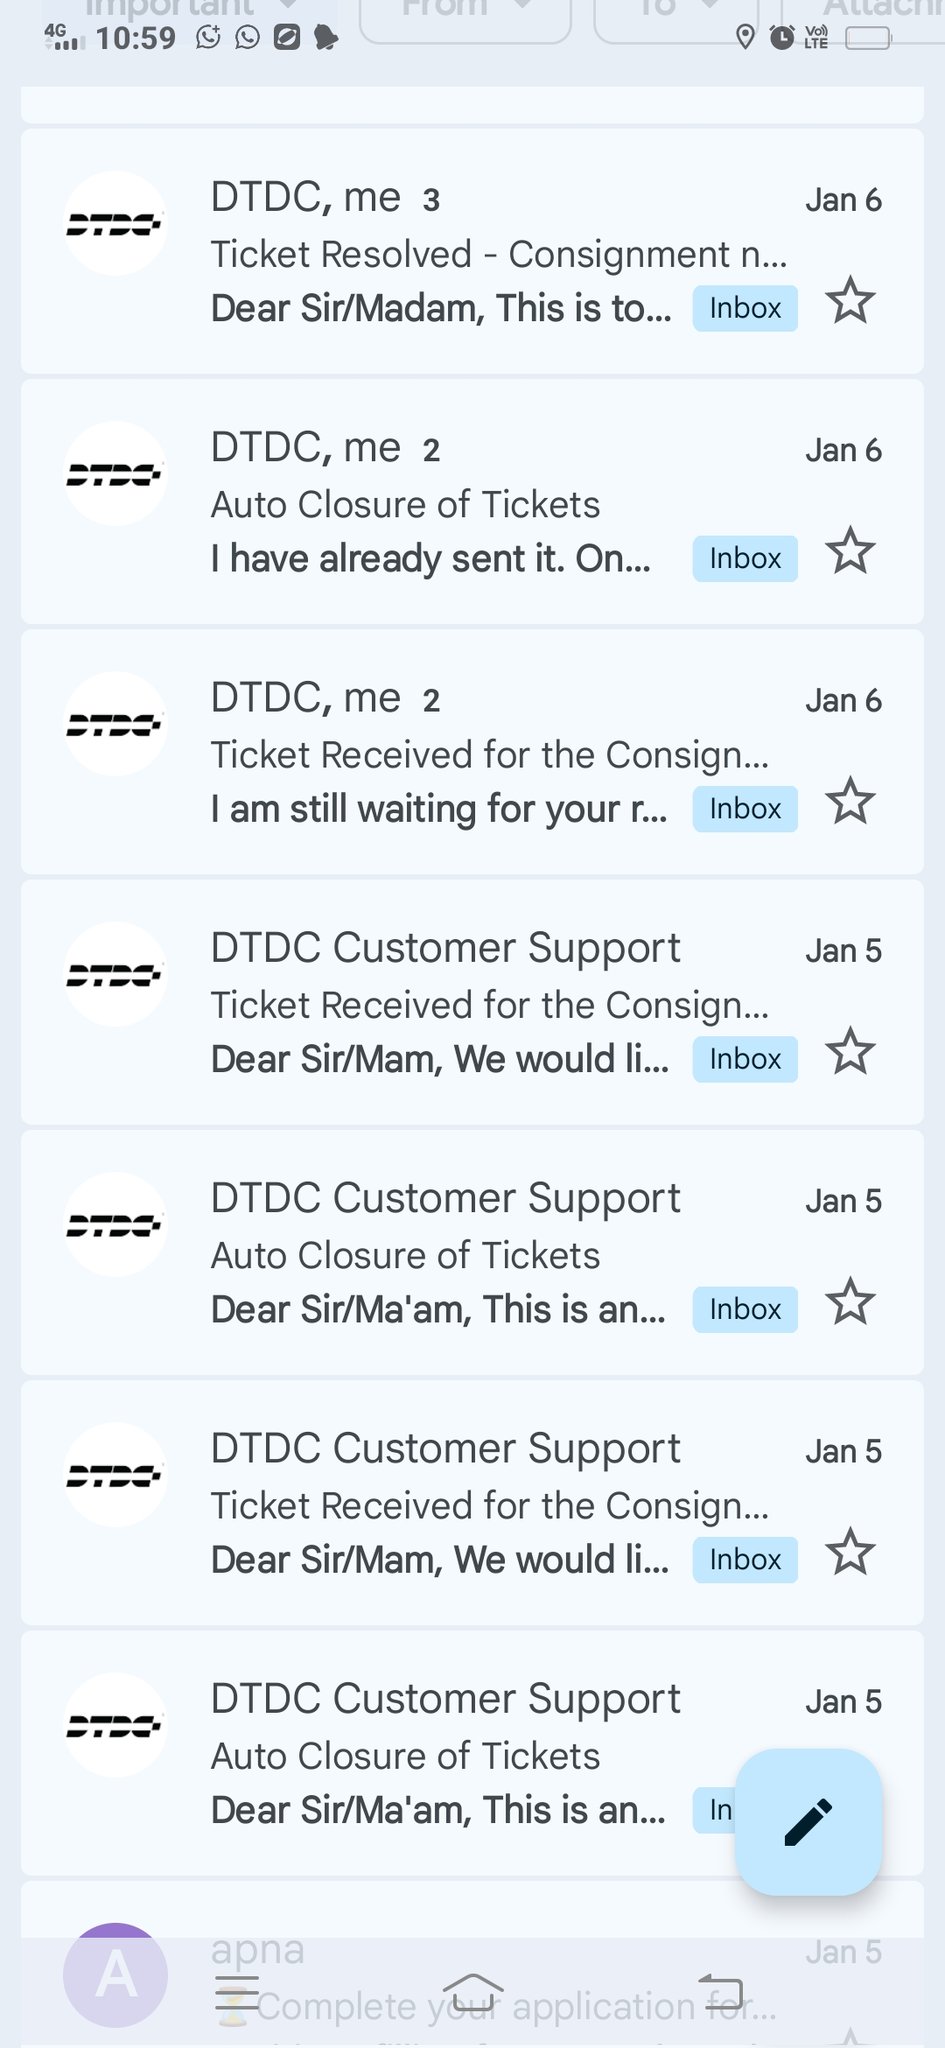
Task: Click Inbox label on Ticket Resolved email
Action: point(745,308)
